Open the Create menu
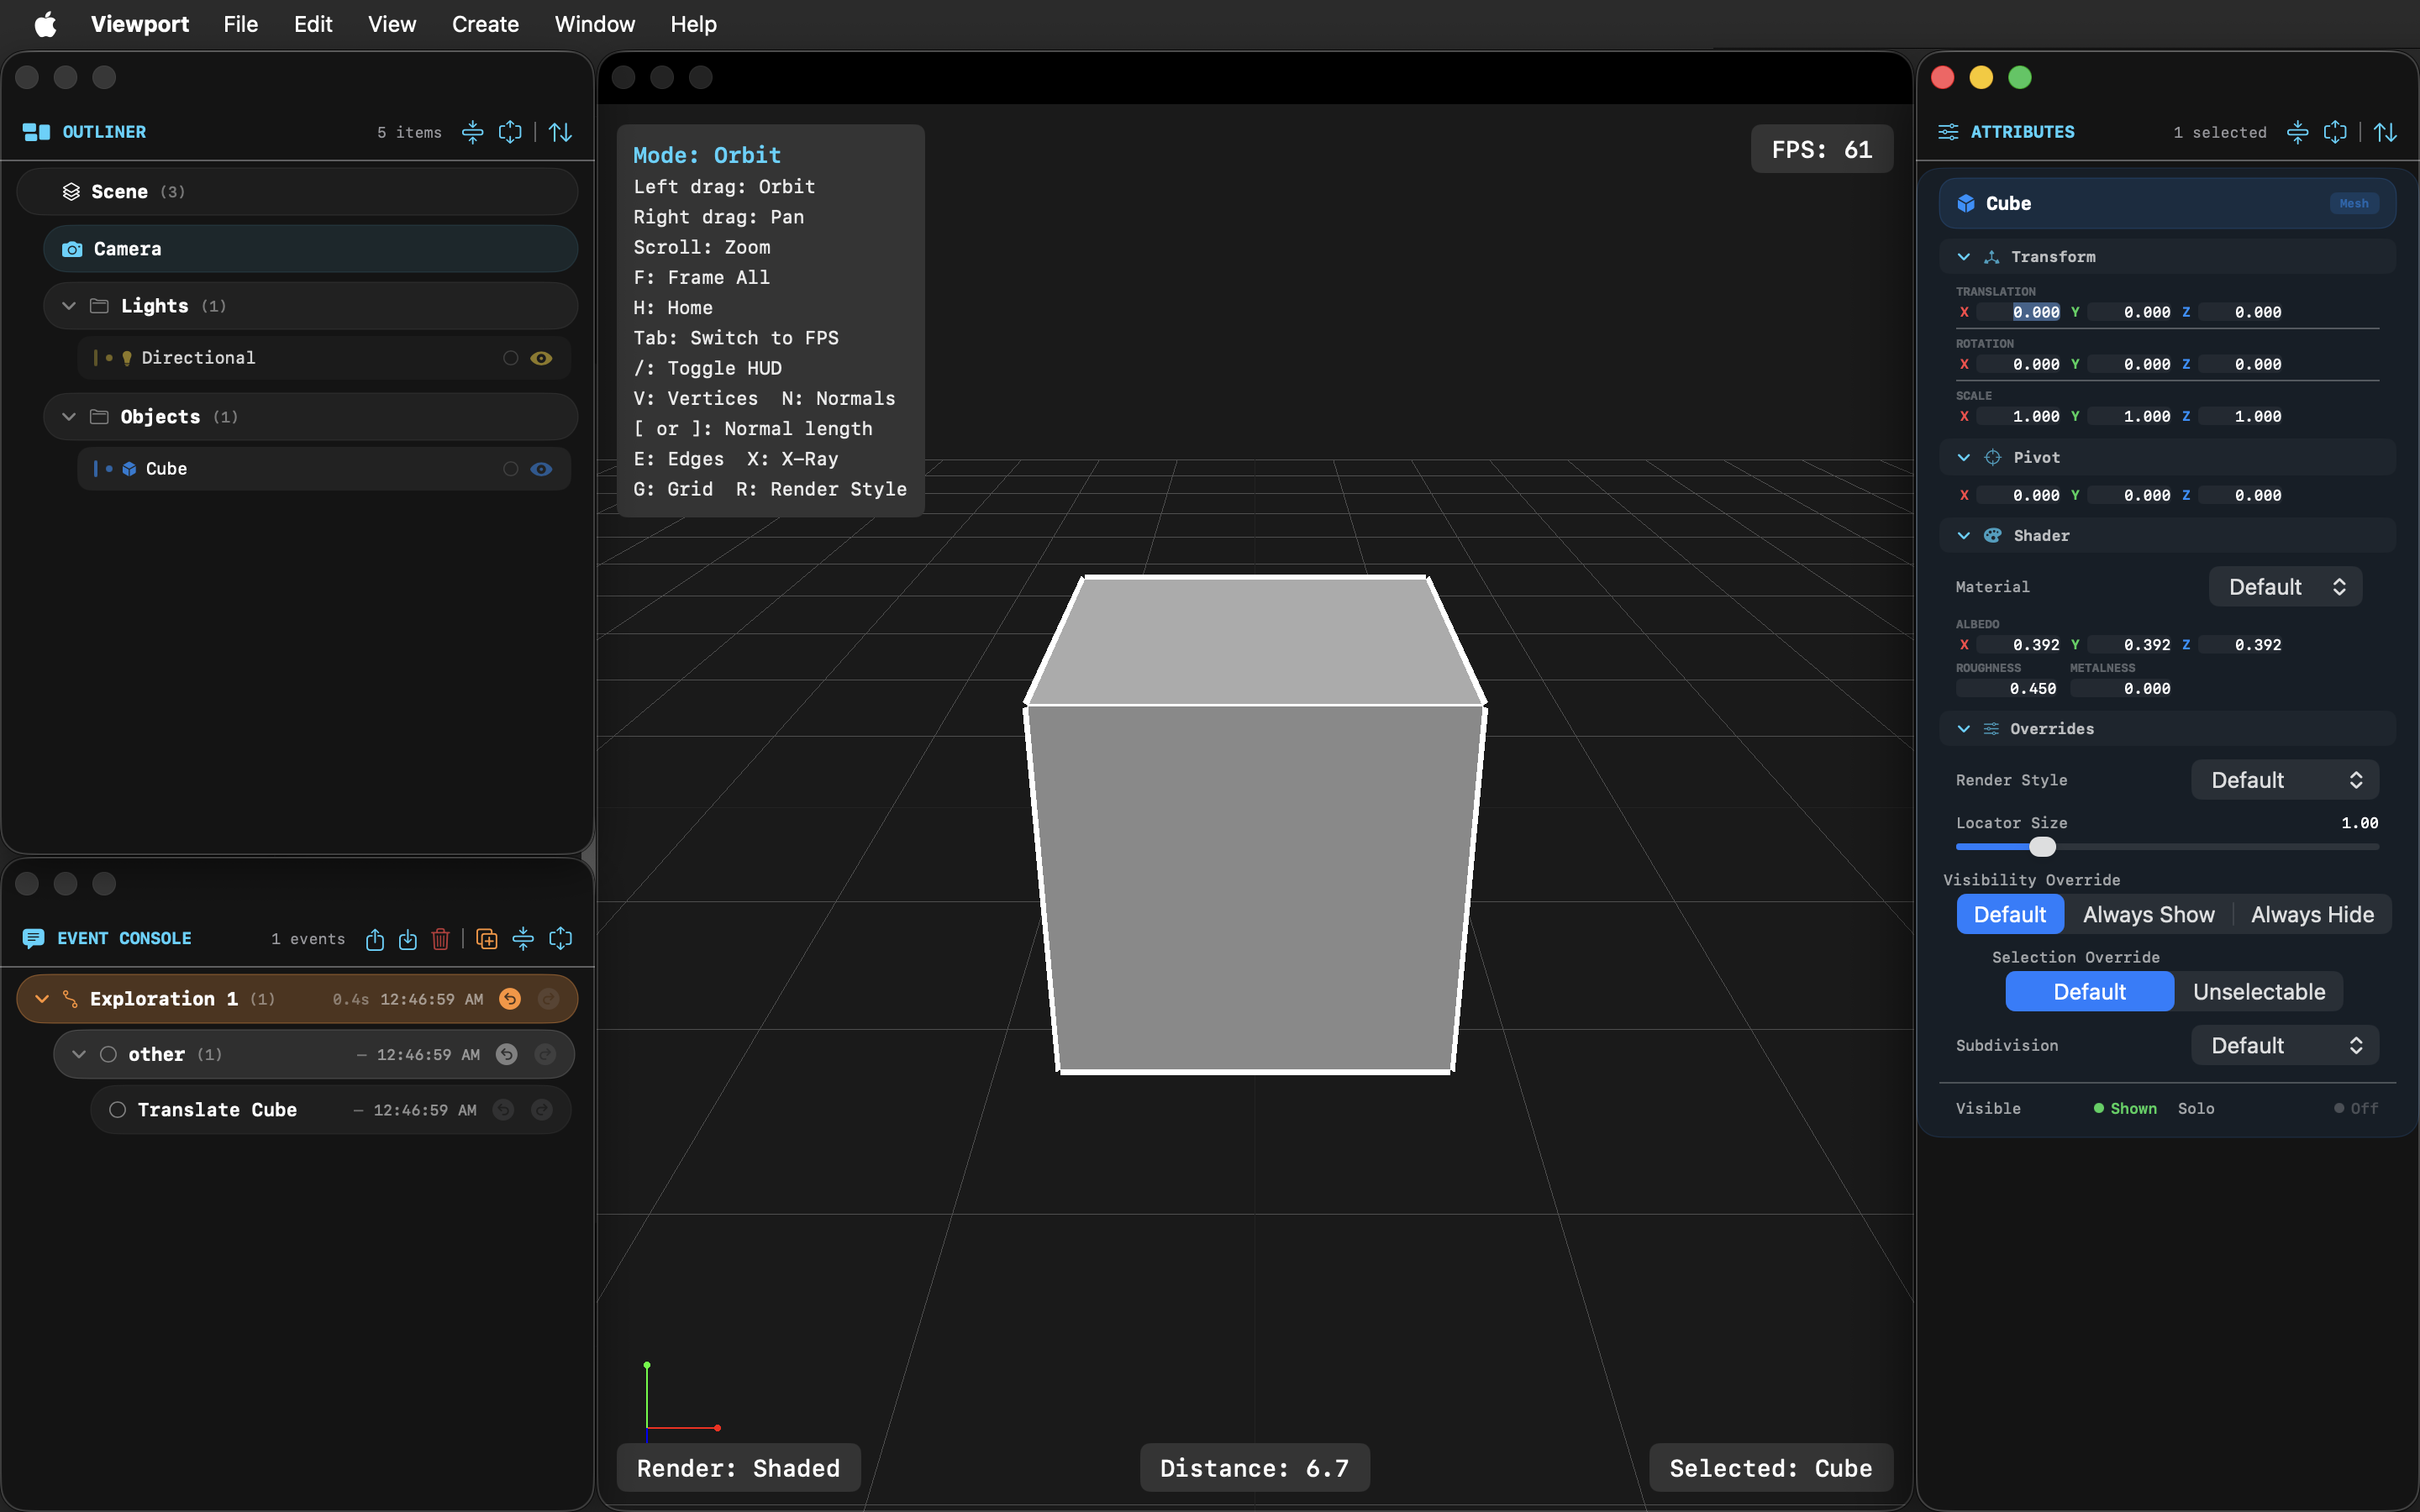 tap(485, 24)
